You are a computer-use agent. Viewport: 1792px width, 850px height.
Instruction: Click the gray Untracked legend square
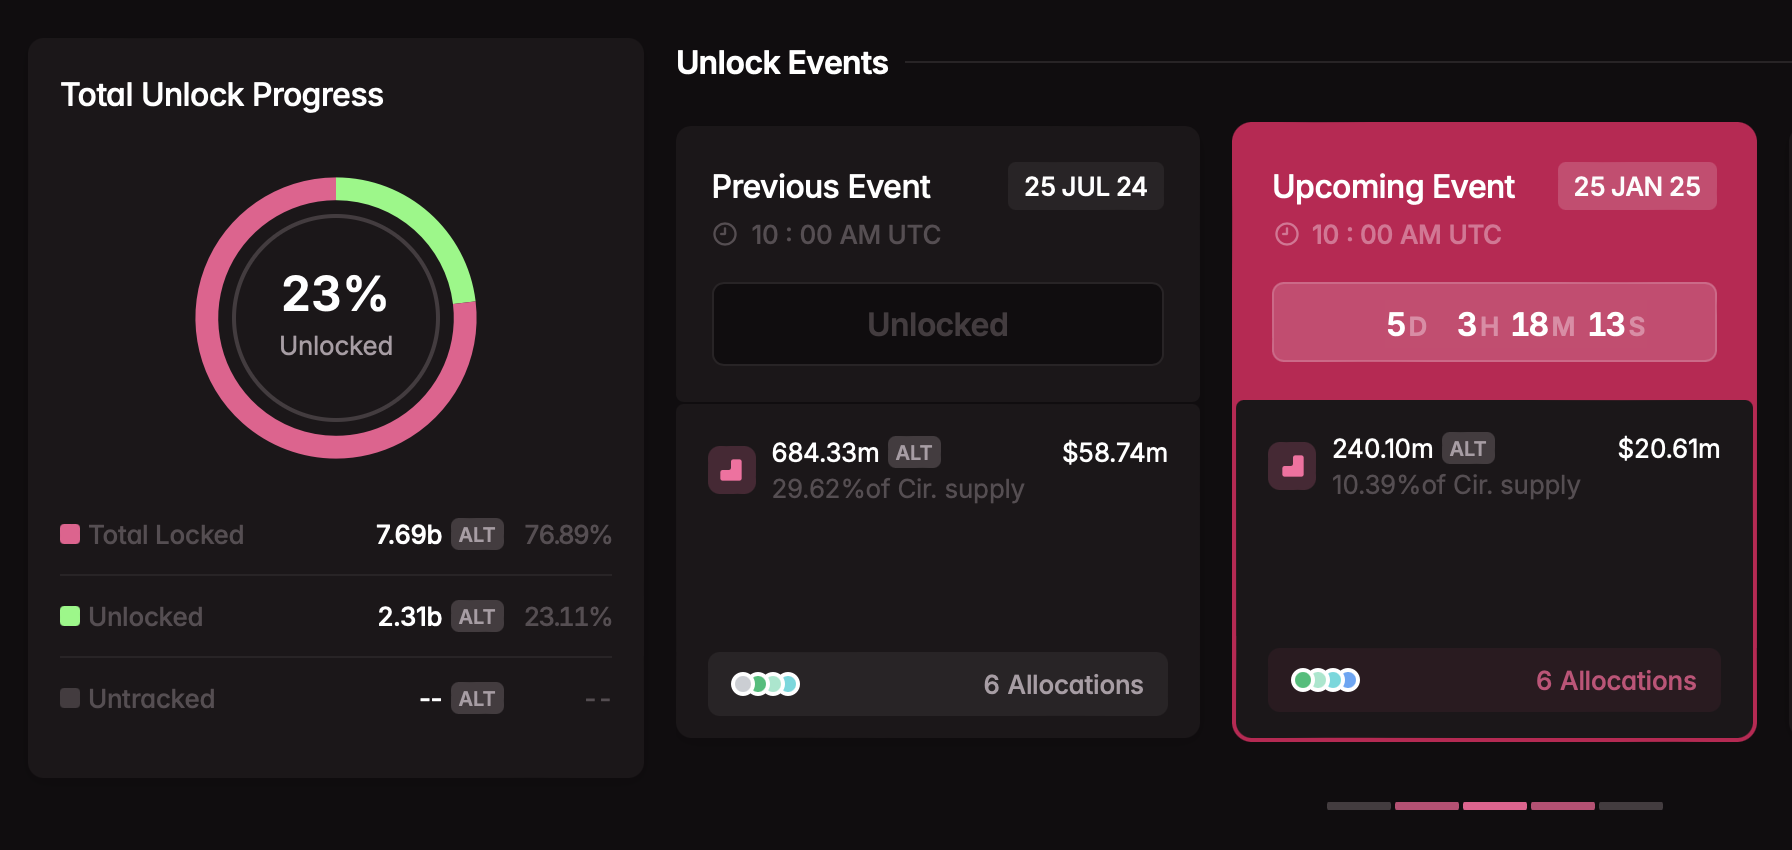coord(70,698)
